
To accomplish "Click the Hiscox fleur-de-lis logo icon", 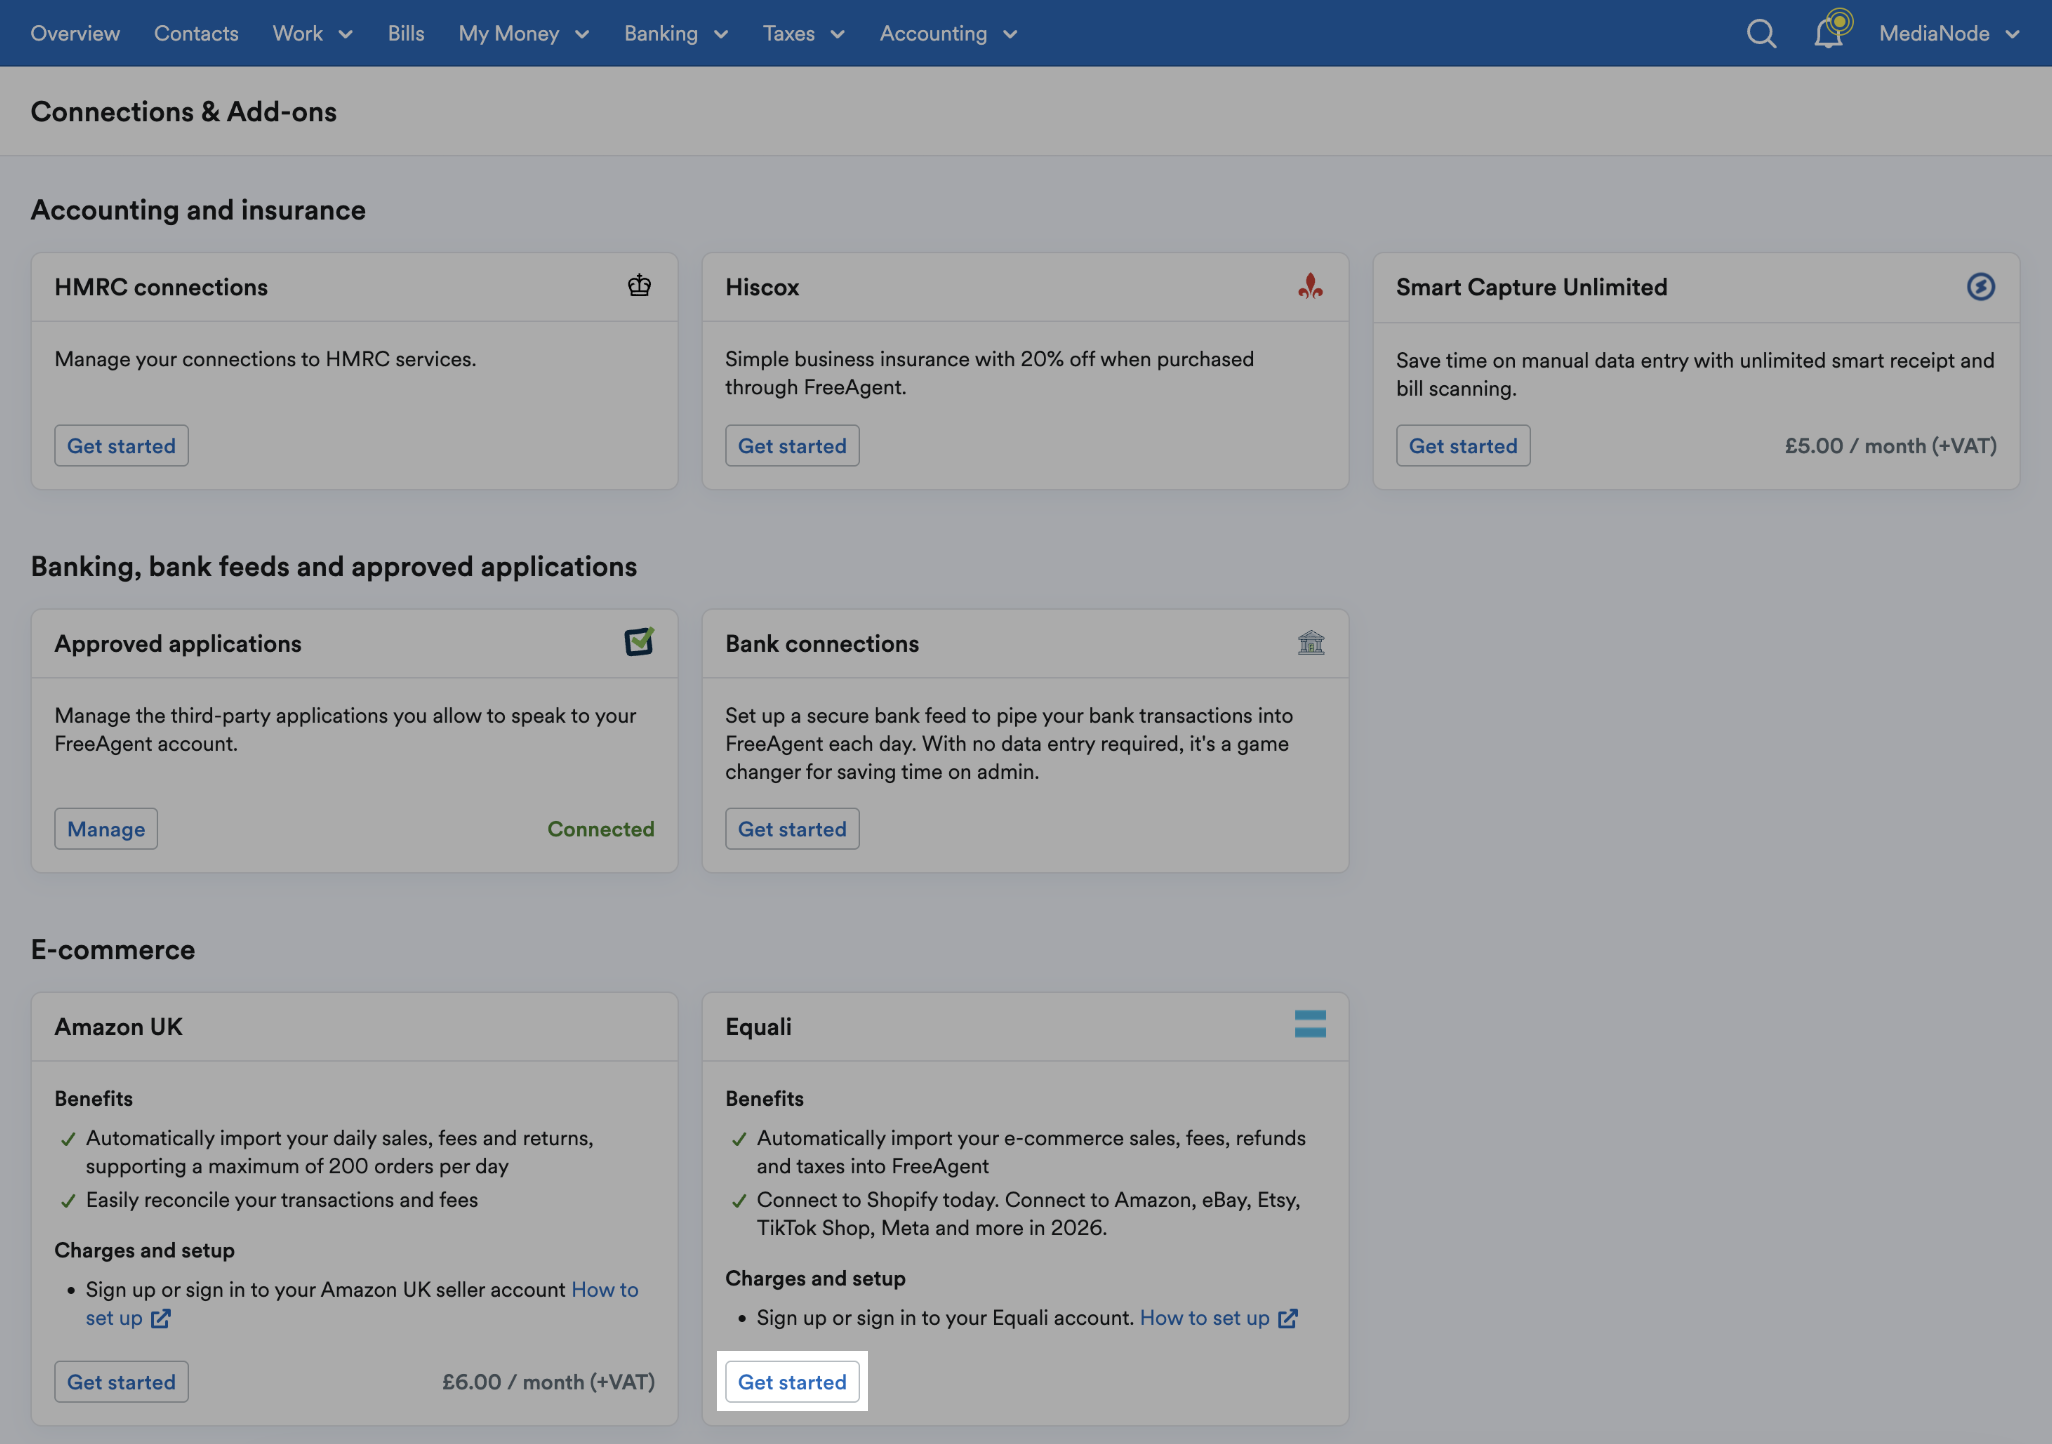I will (1310, 287).
